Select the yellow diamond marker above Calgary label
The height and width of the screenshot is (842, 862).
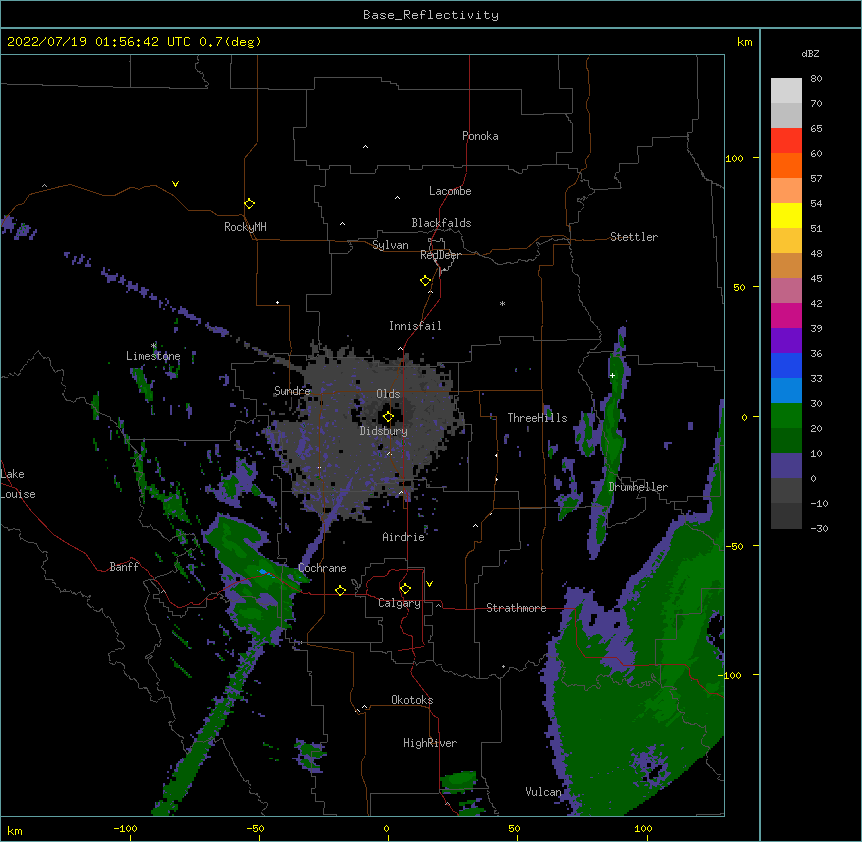tap(405, 589)
